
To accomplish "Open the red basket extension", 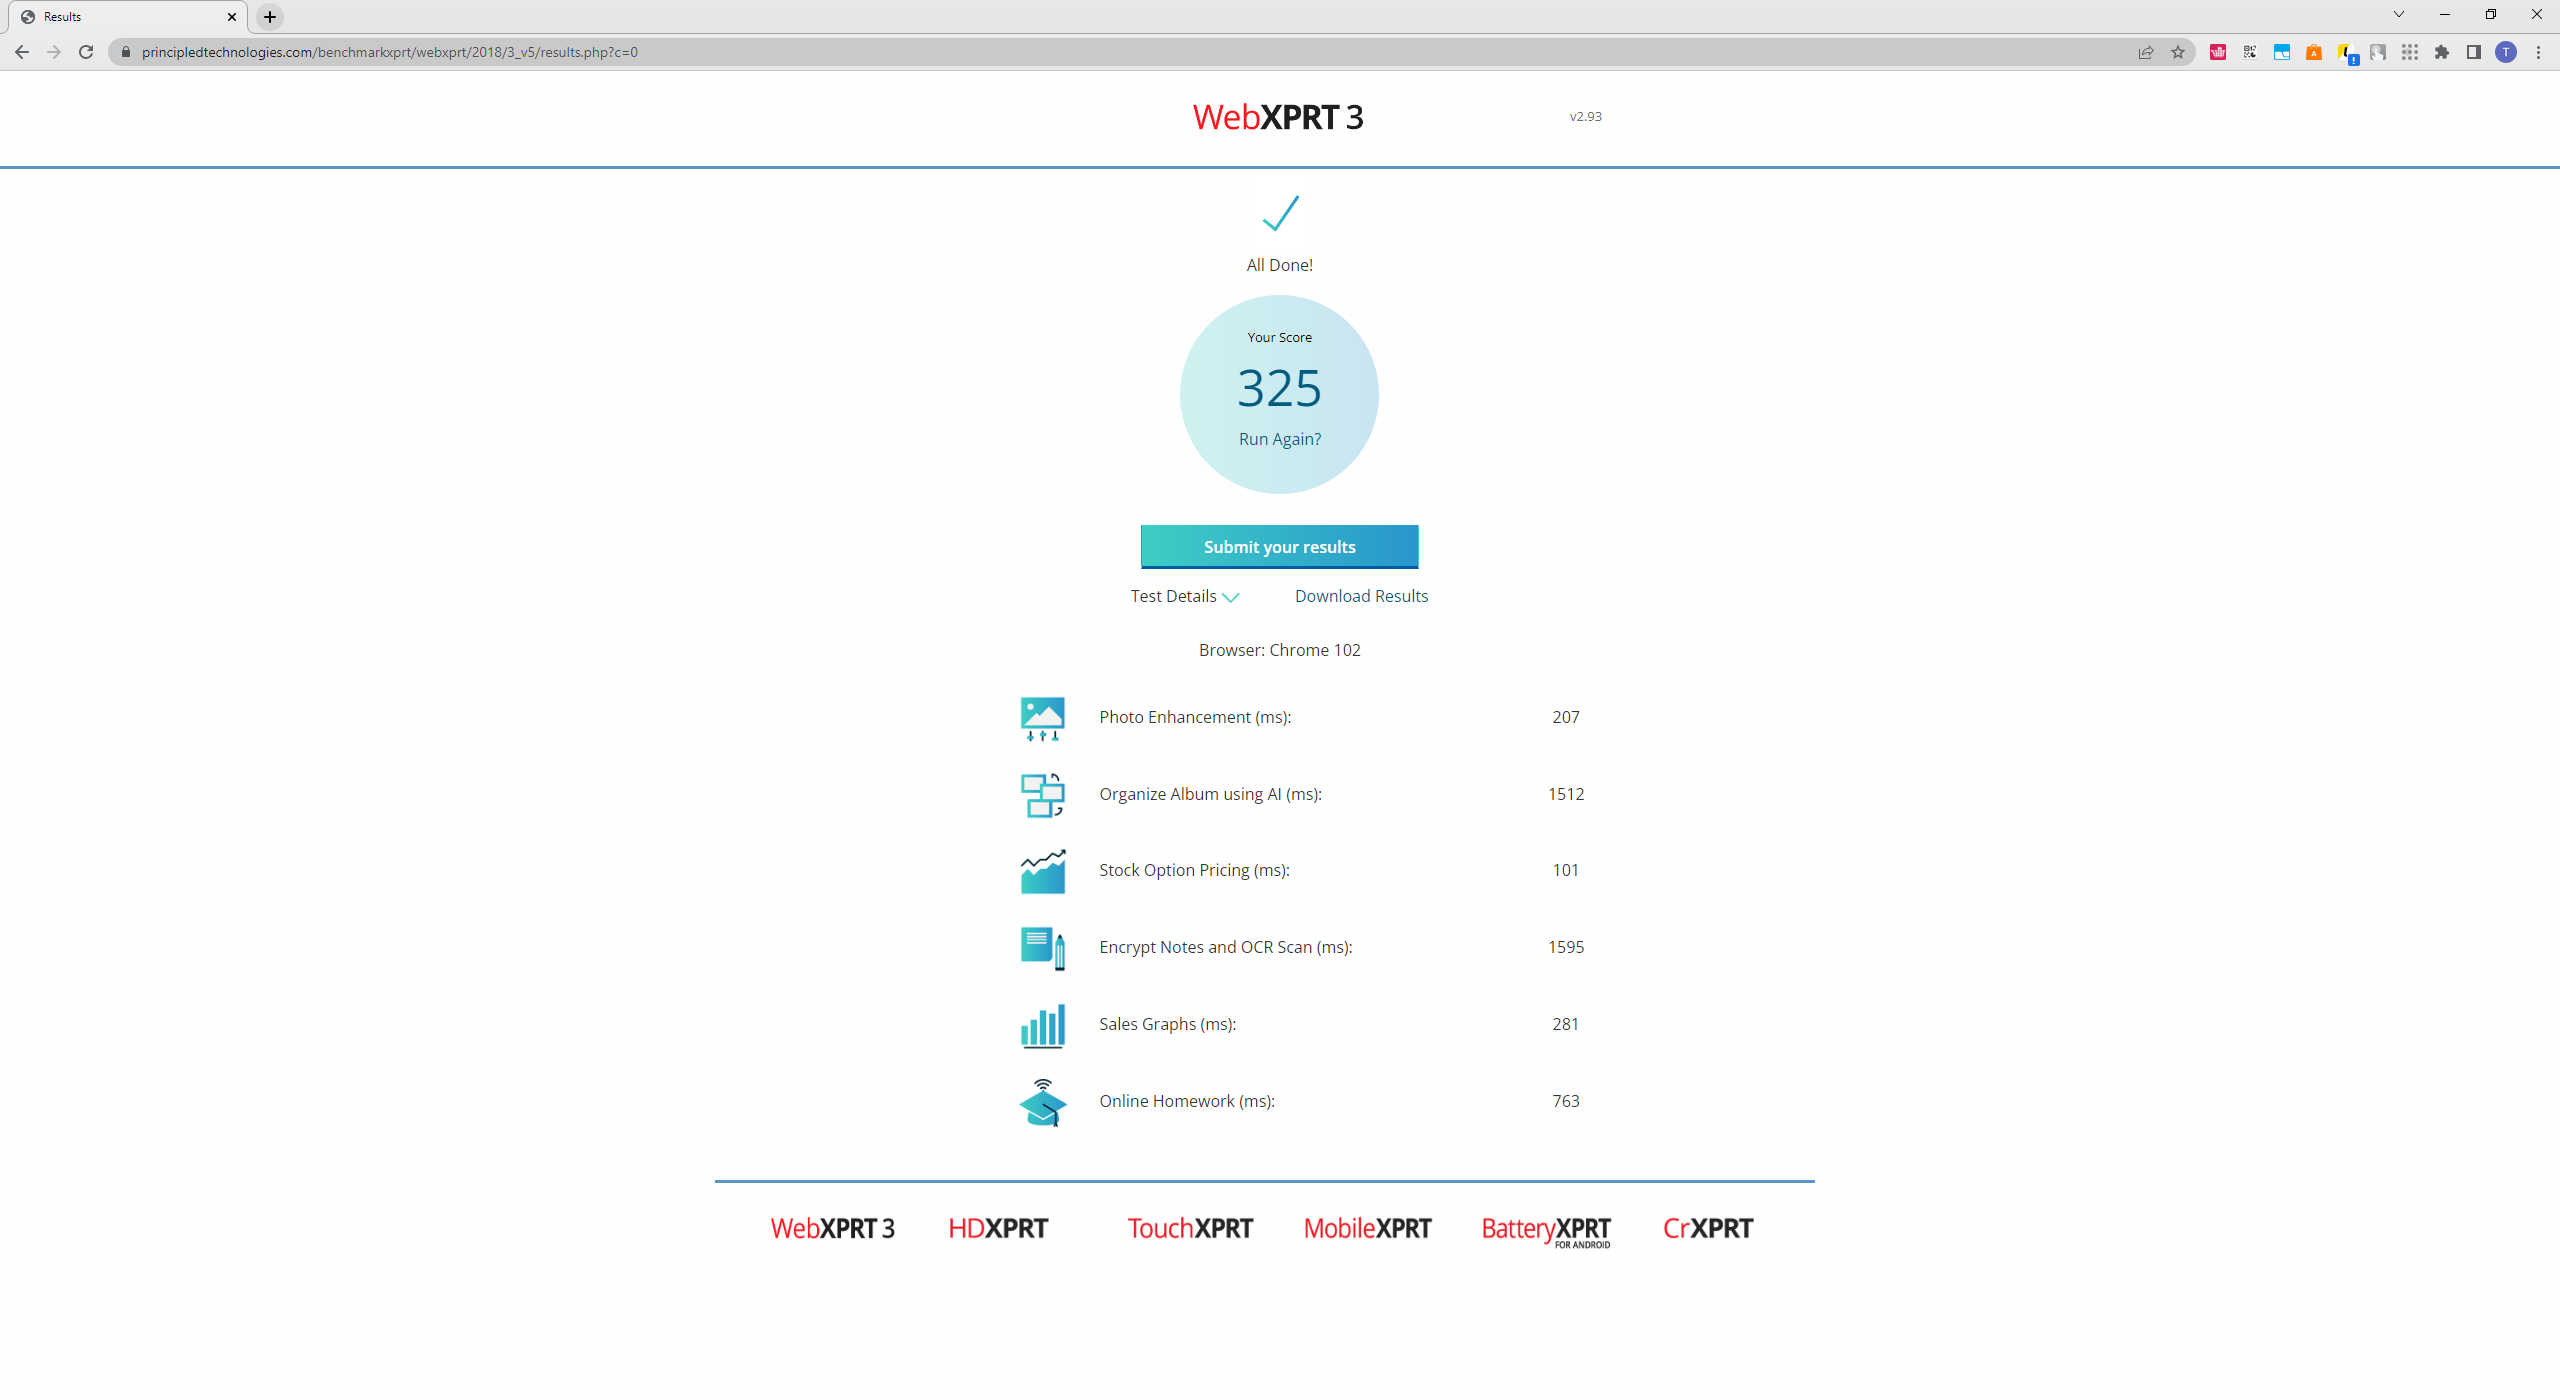I will (2218, 52).
